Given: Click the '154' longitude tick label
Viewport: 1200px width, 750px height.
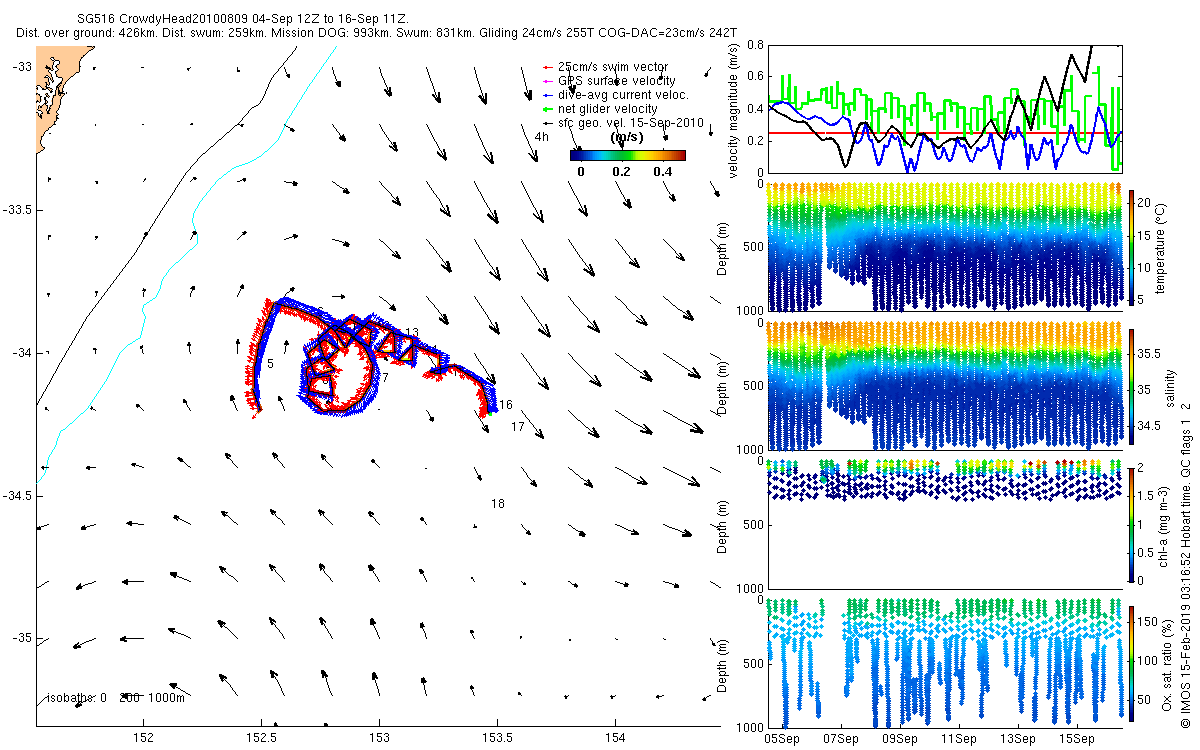Looking at the screenshot, I should 614,738.
